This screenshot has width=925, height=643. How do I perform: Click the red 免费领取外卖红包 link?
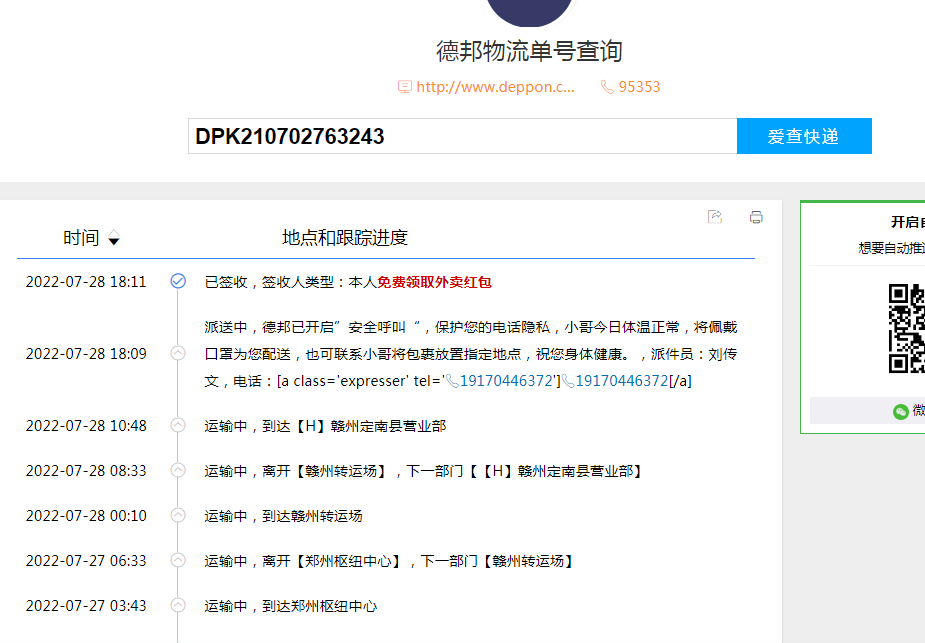pyautogui.click(x=434, y=283)
